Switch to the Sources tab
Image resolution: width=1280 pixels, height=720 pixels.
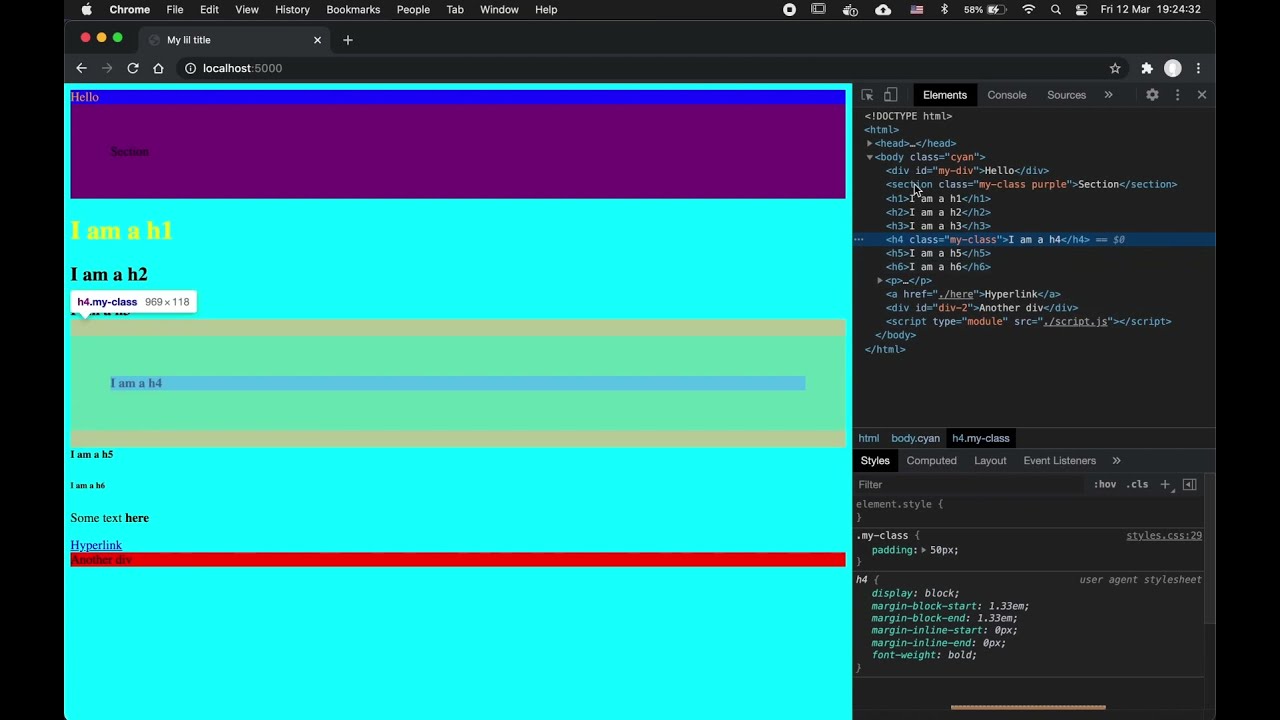(1066, 95)
